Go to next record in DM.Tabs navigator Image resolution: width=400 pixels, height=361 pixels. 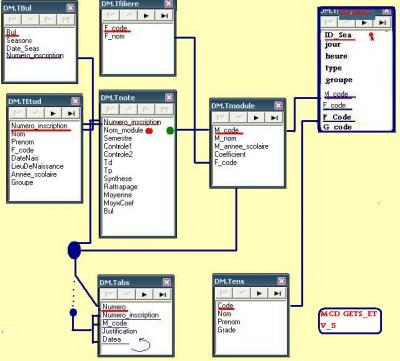[144, 294]
